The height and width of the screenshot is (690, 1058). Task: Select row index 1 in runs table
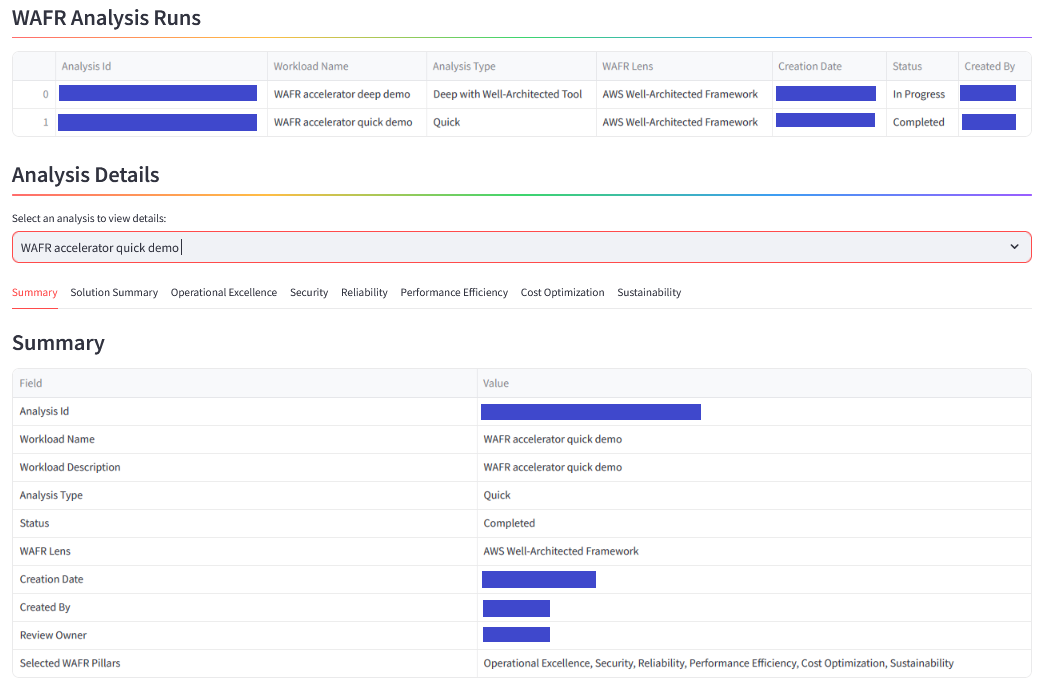[34, 122]
